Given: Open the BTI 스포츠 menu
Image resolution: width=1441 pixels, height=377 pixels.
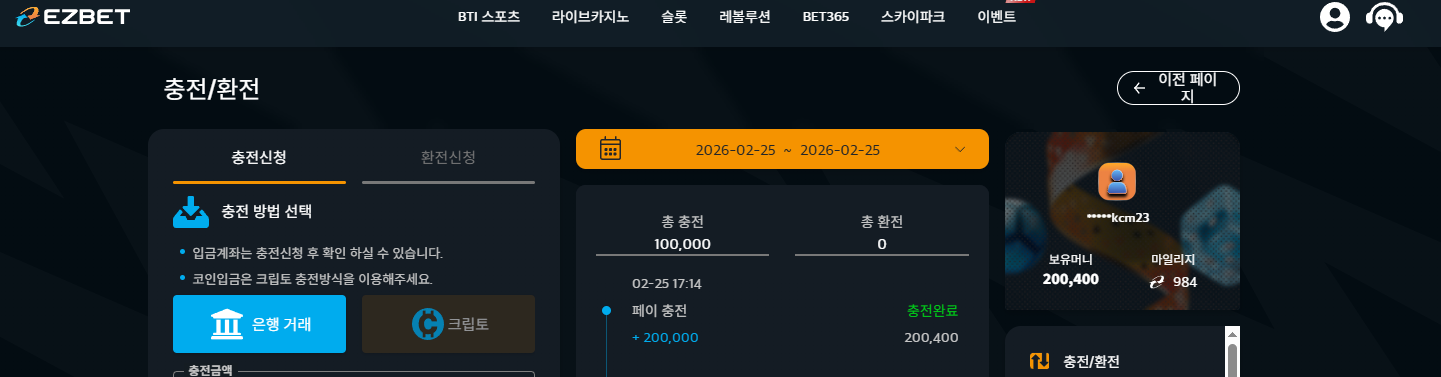Looking at the screenshot, I should 489,17.
